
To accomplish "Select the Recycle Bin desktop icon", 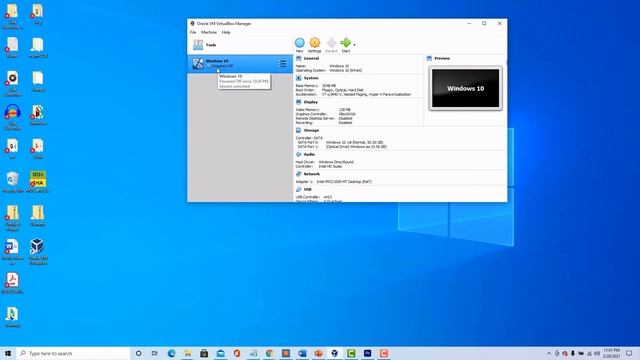I will (13, 182).
